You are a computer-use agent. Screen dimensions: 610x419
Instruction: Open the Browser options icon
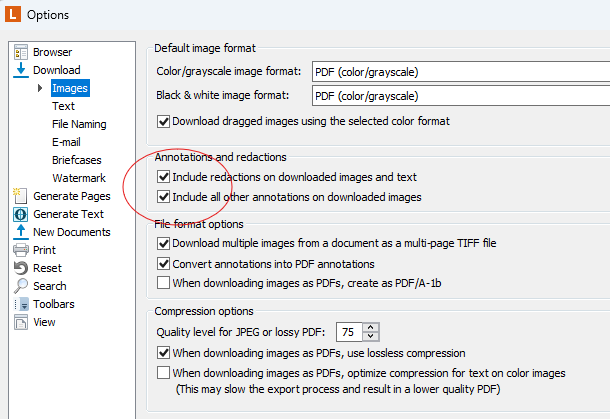tap(21, 52)
